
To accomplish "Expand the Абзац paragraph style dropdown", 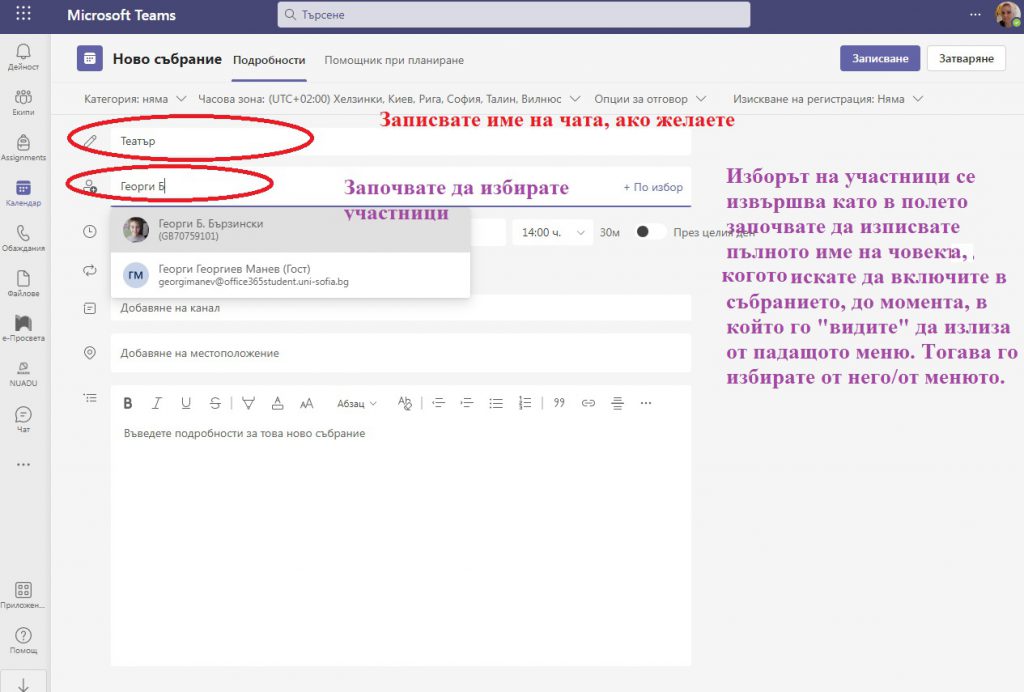I will tap(357, 403).
